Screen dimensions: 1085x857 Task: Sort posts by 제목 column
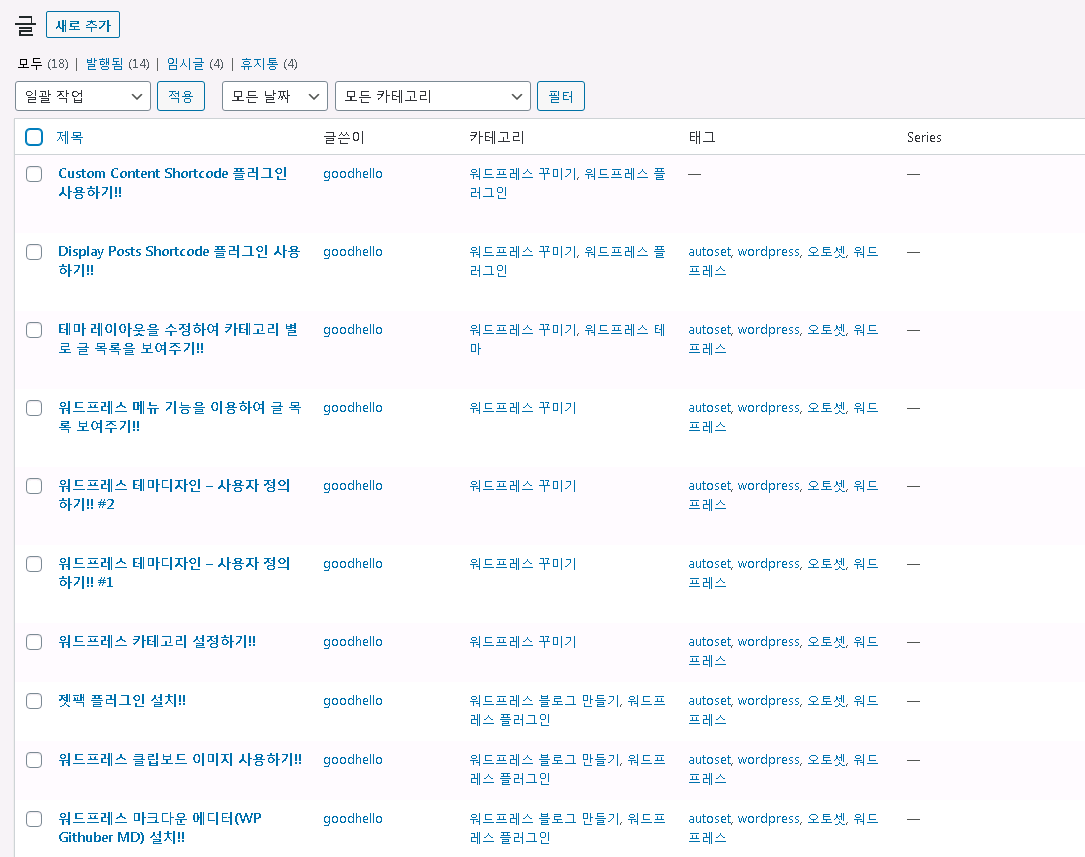pyautogui.click(x=70, y=137)
